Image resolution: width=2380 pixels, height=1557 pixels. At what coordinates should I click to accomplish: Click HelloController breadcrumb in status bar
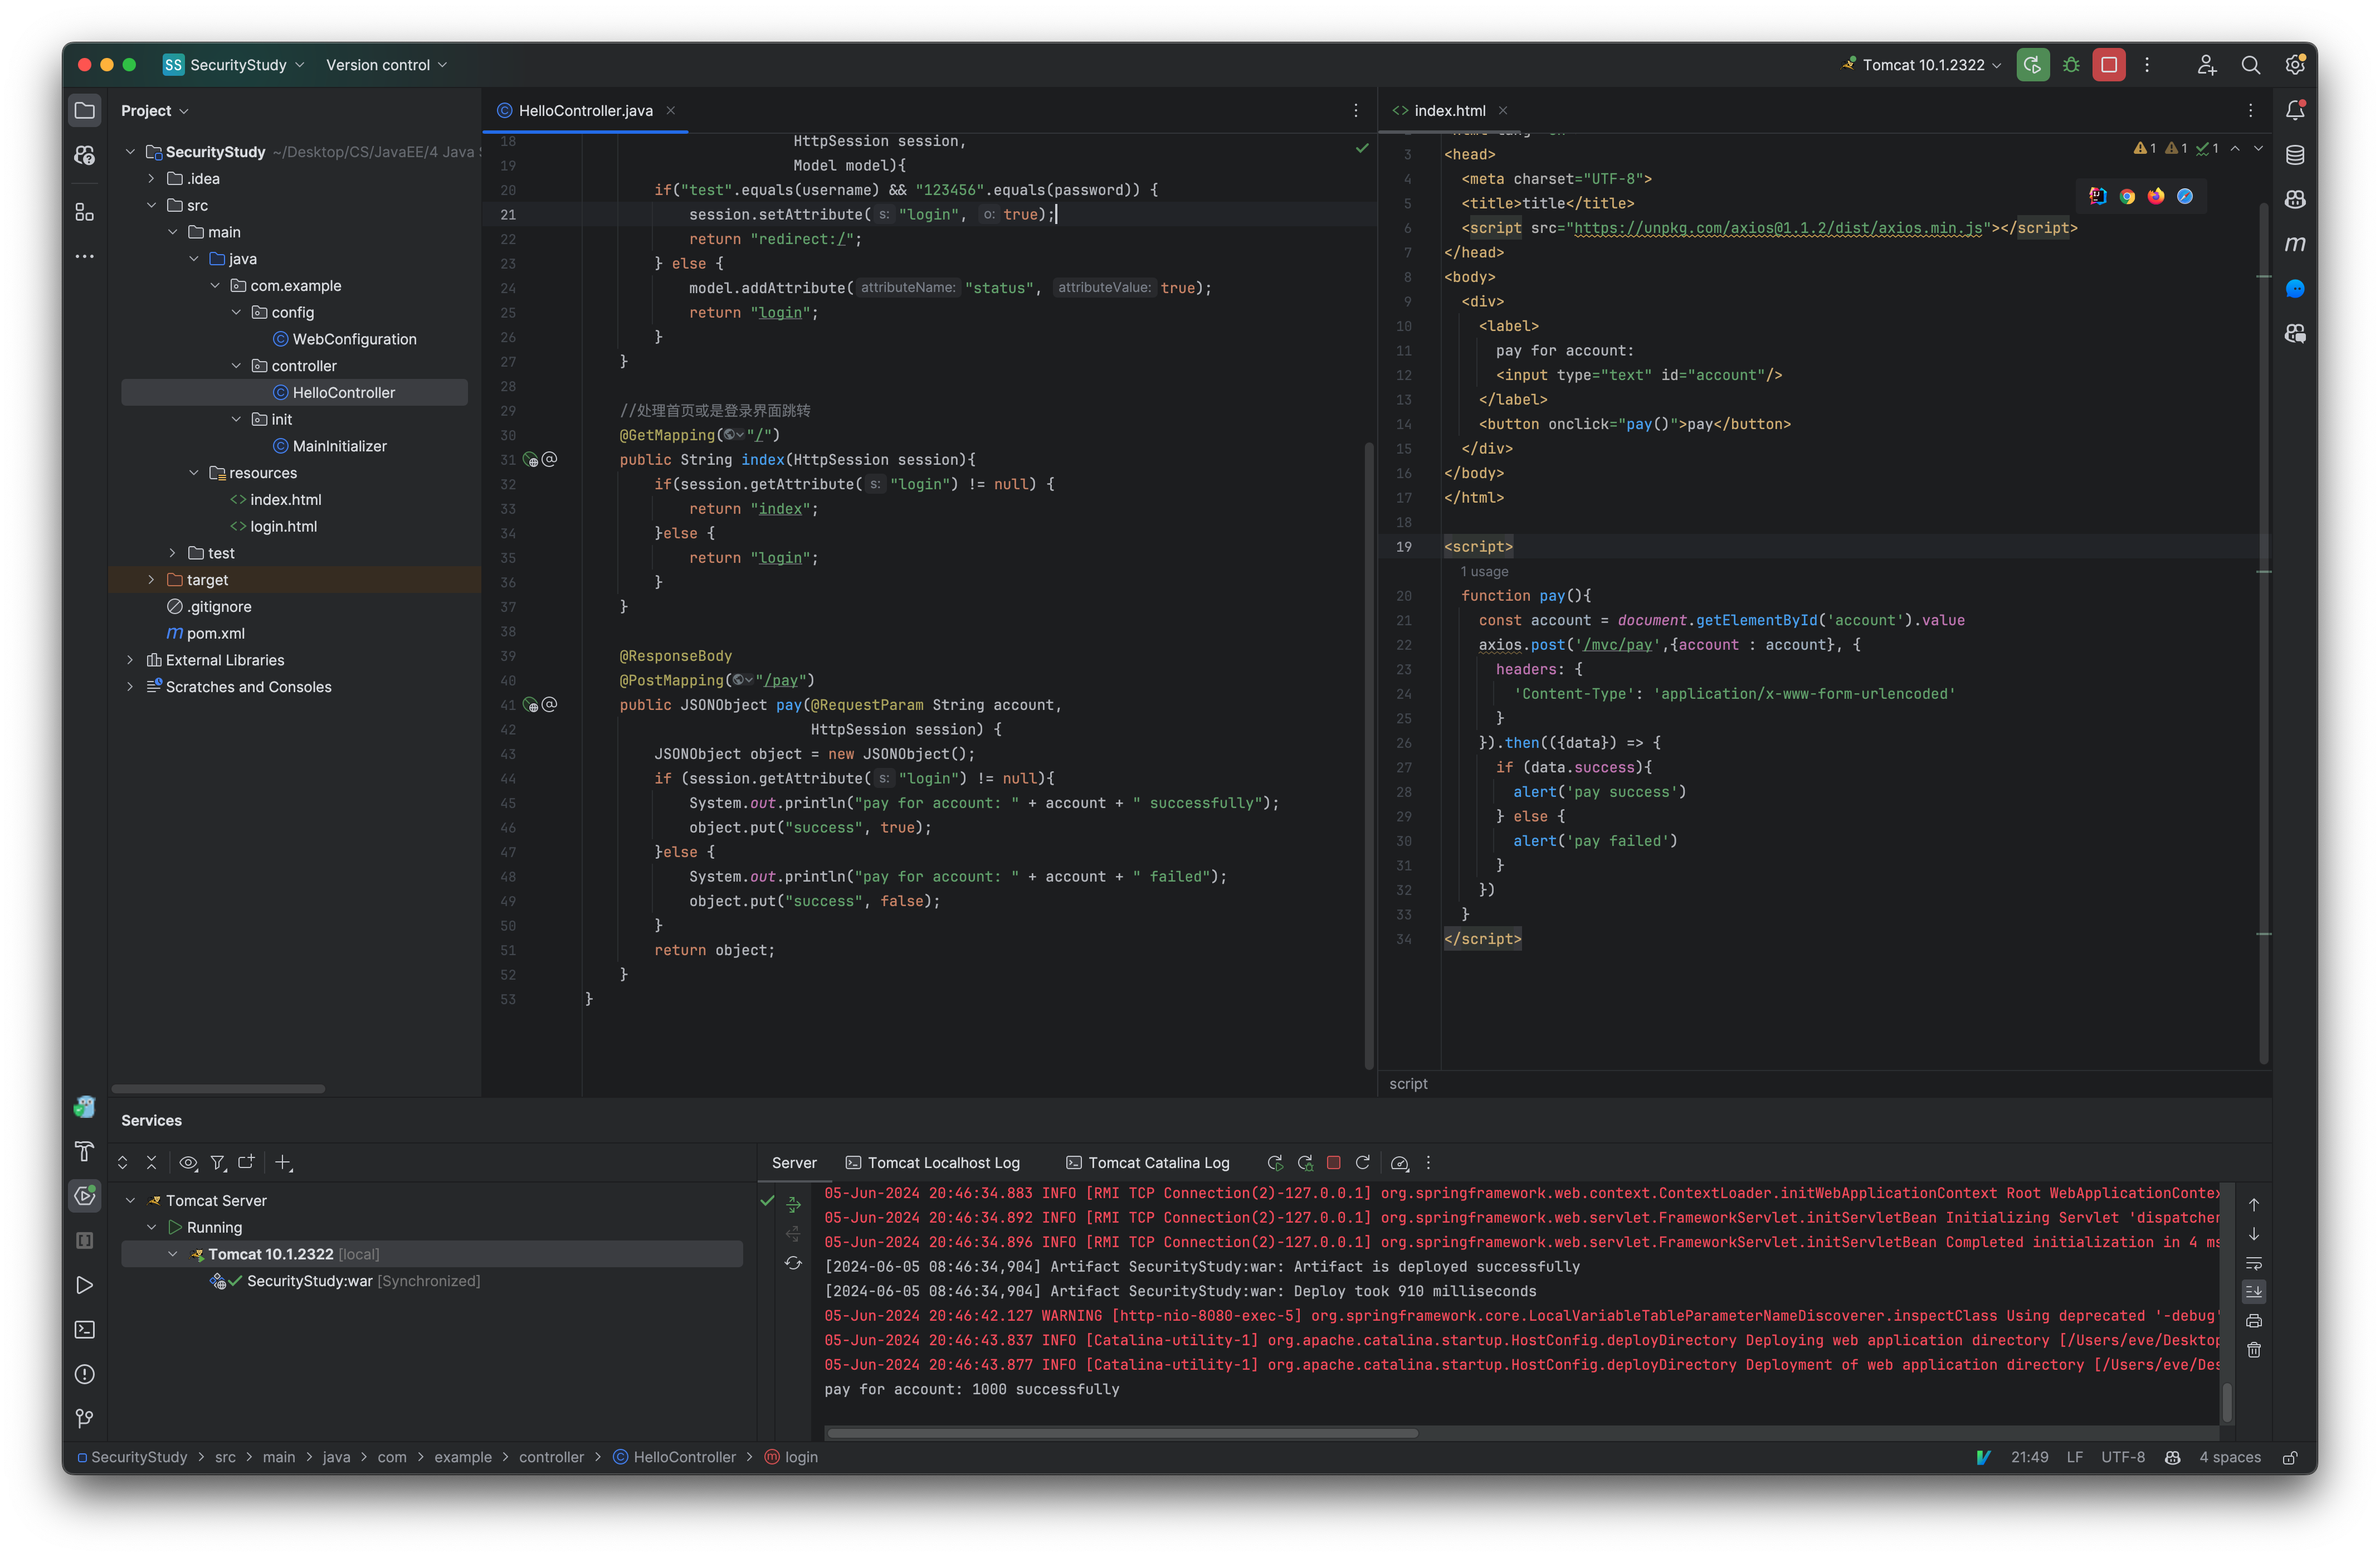(x=674, y=1458)
